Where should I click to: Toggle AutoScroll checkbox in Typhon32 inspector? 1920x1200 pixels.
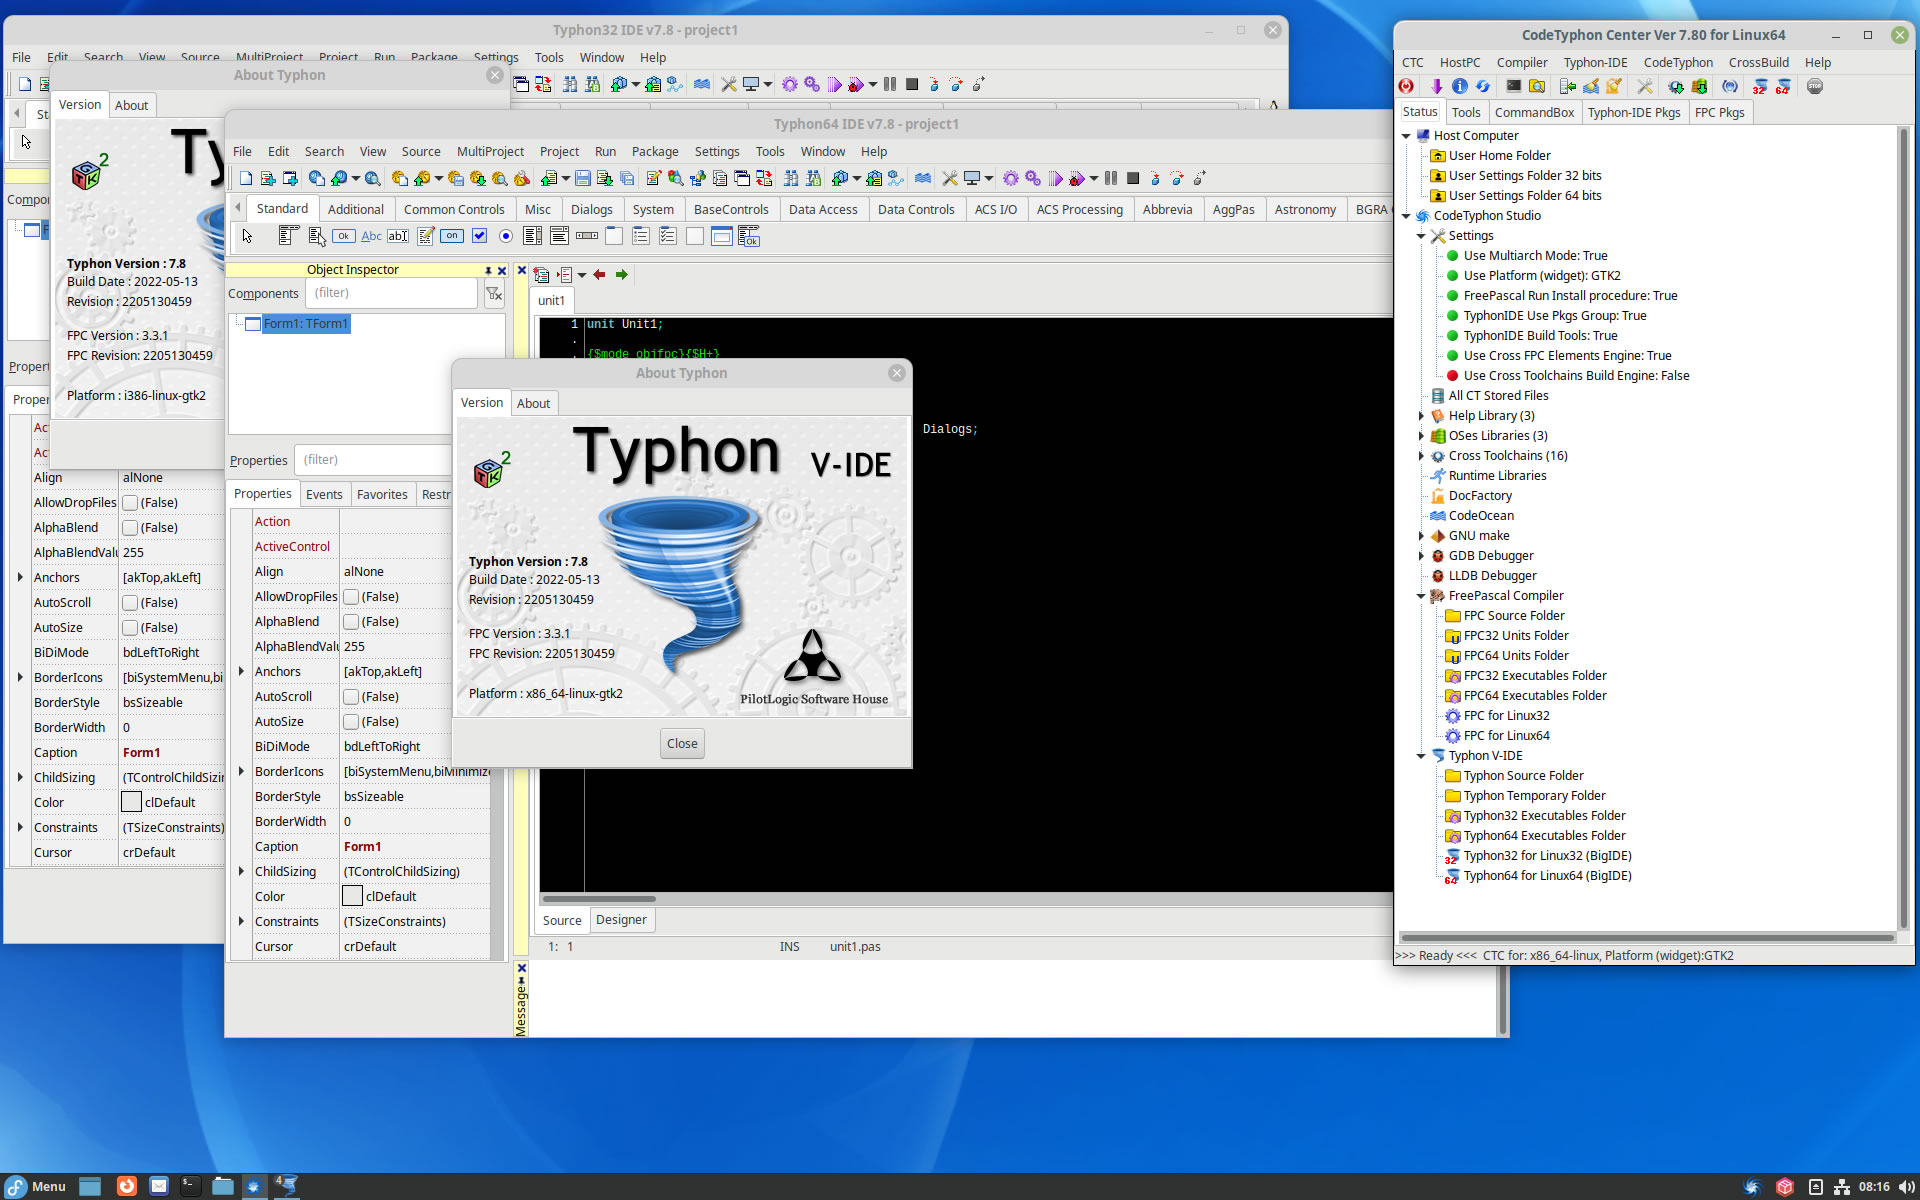pos(130,603)
